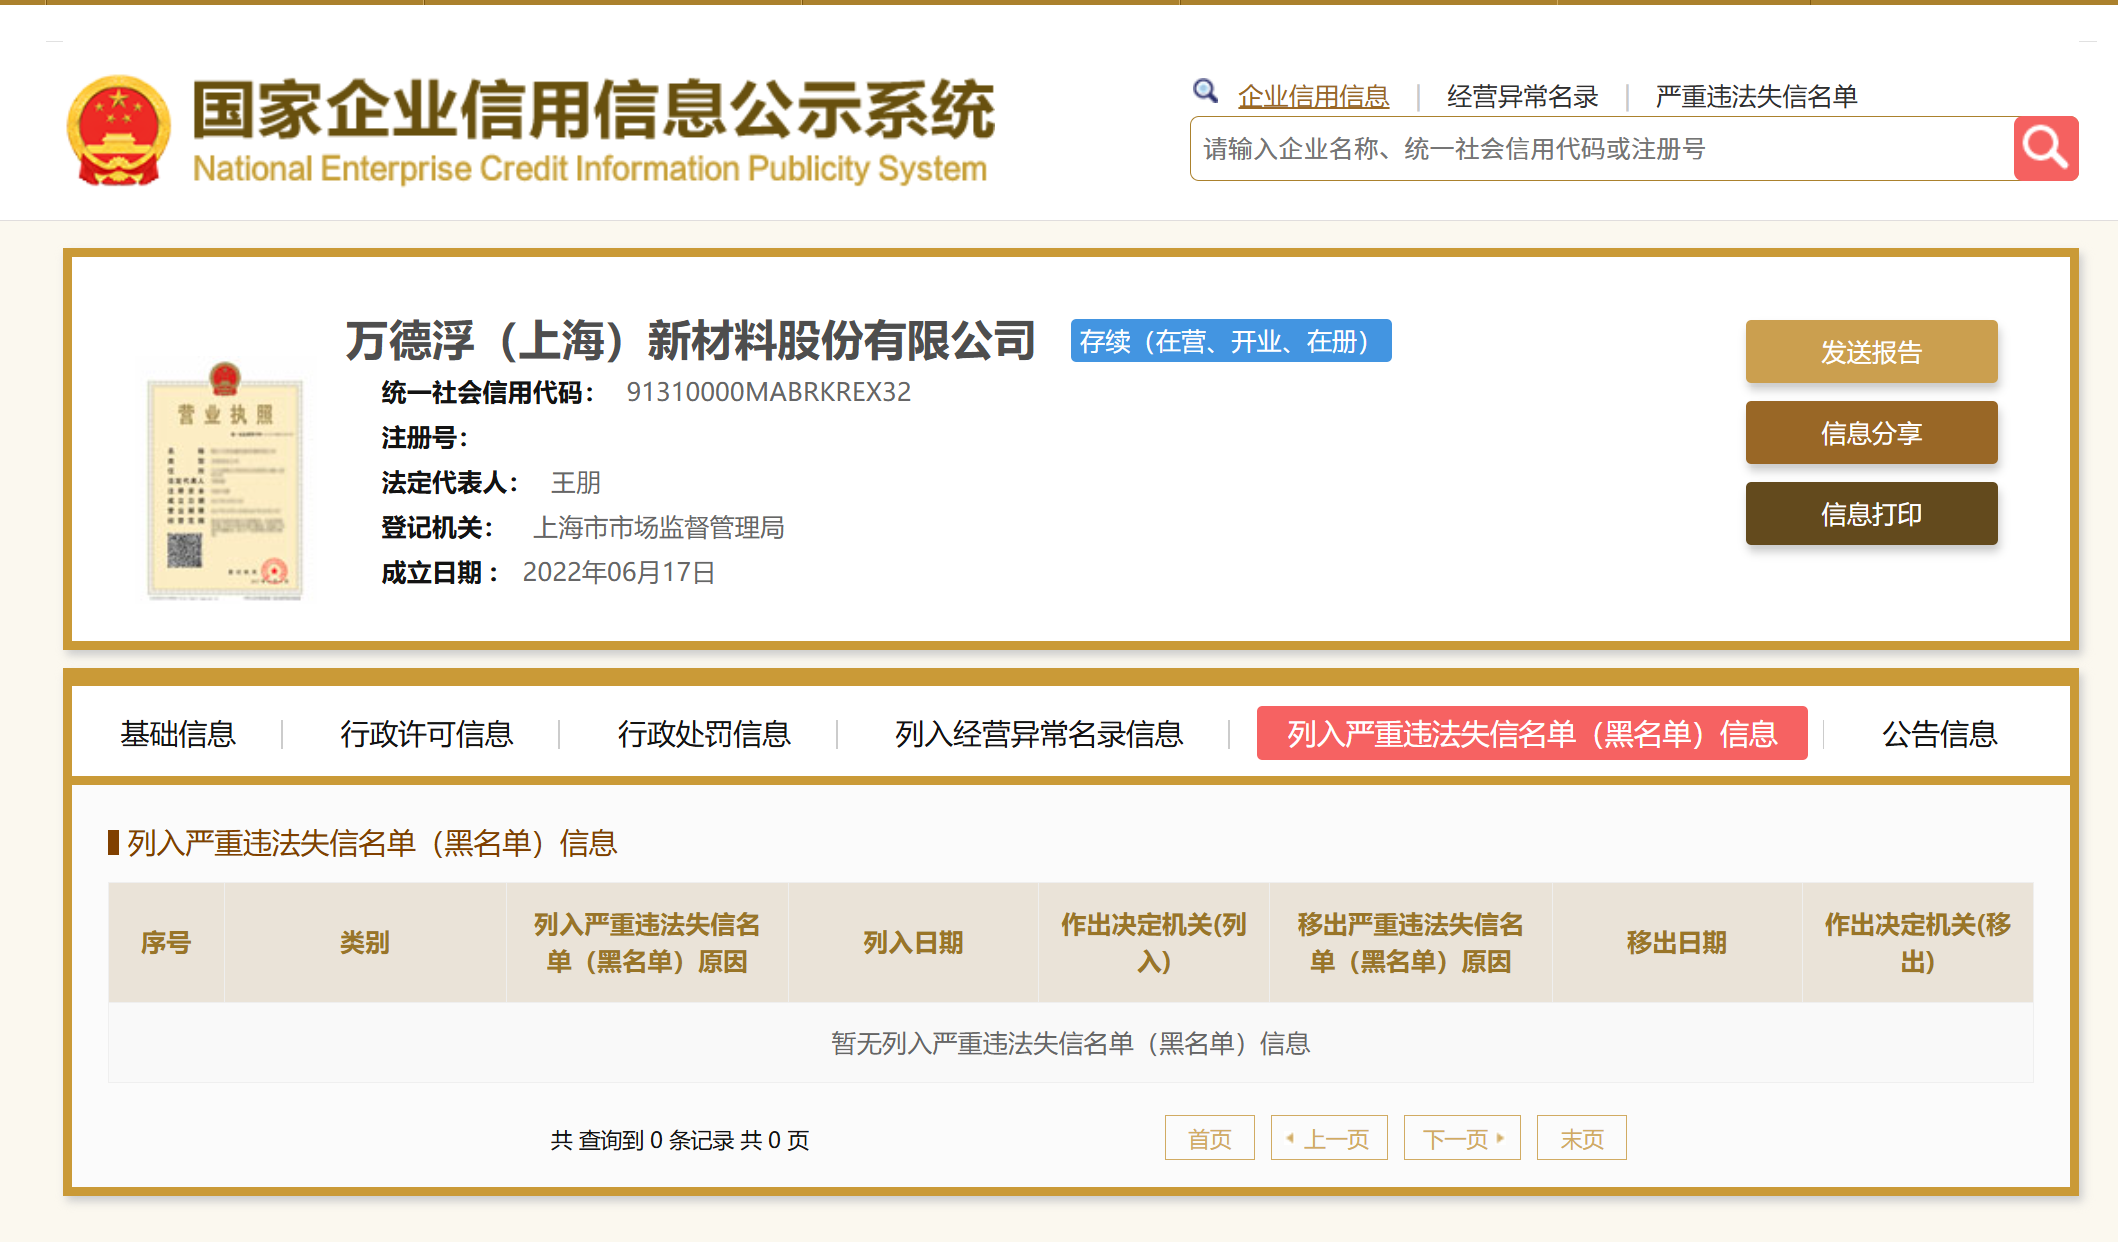Focus the enterprise name search field
The image size is (2118, 1242).
click(1600, 149)
